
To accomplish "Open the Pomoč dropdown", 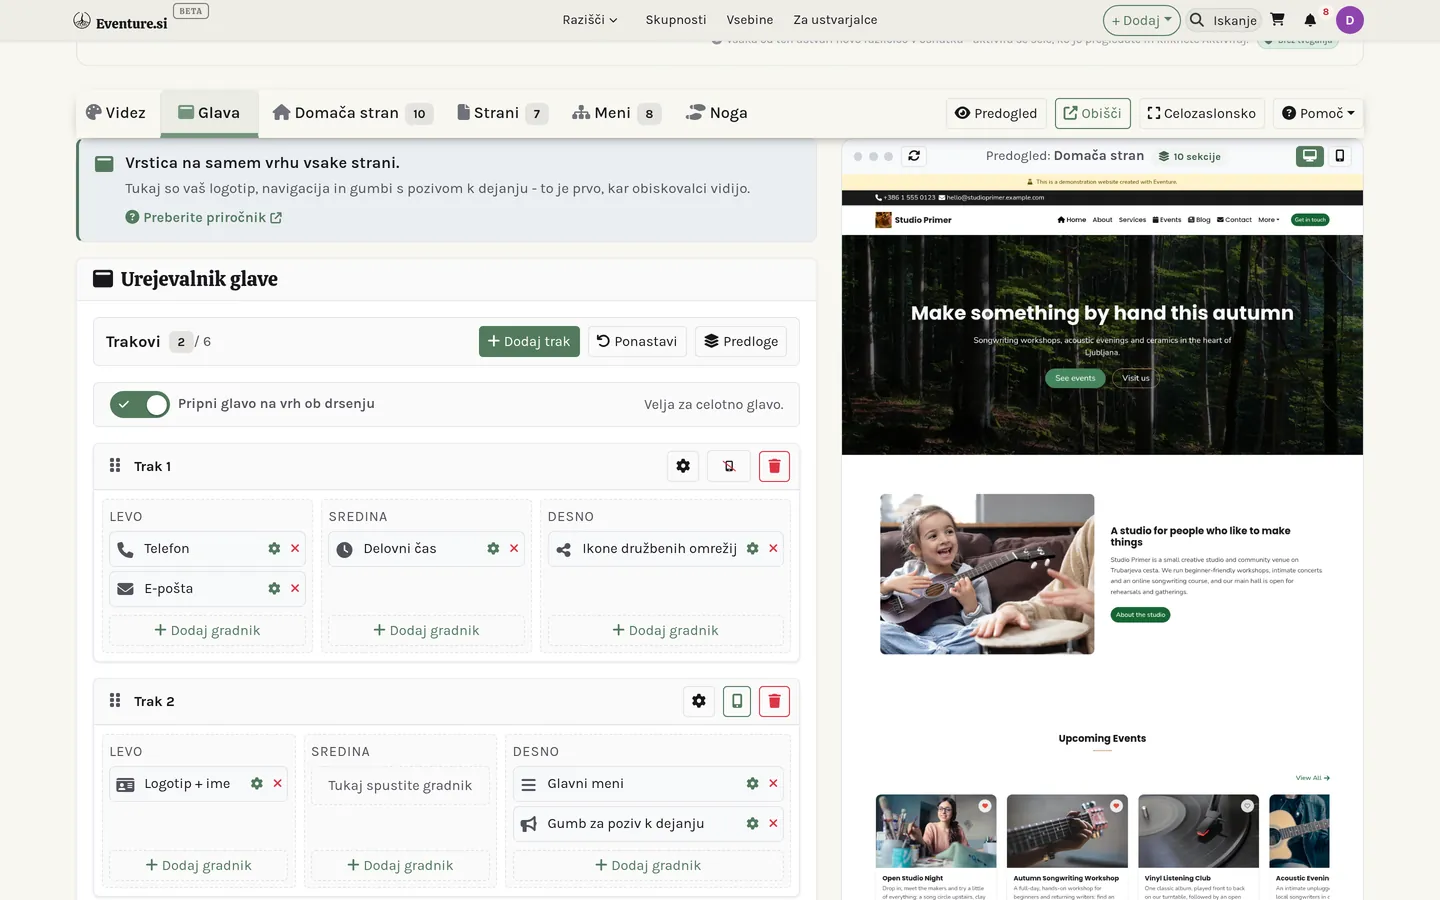I will (x=1318, y=113).
